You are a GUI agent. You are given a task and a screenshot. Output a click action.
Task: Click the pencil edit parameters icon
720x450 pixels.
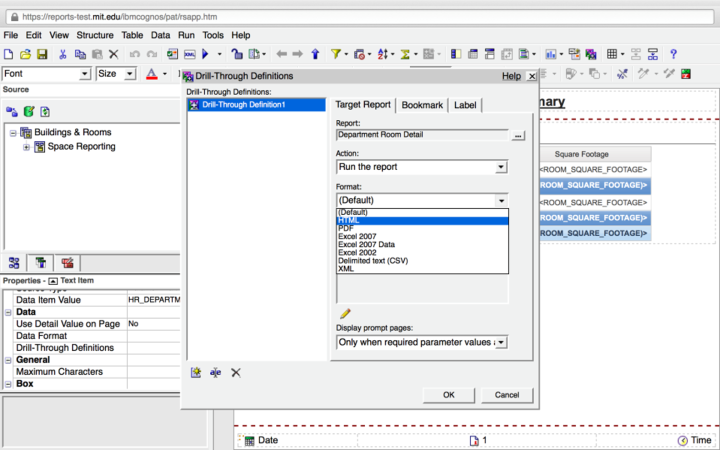345,314
